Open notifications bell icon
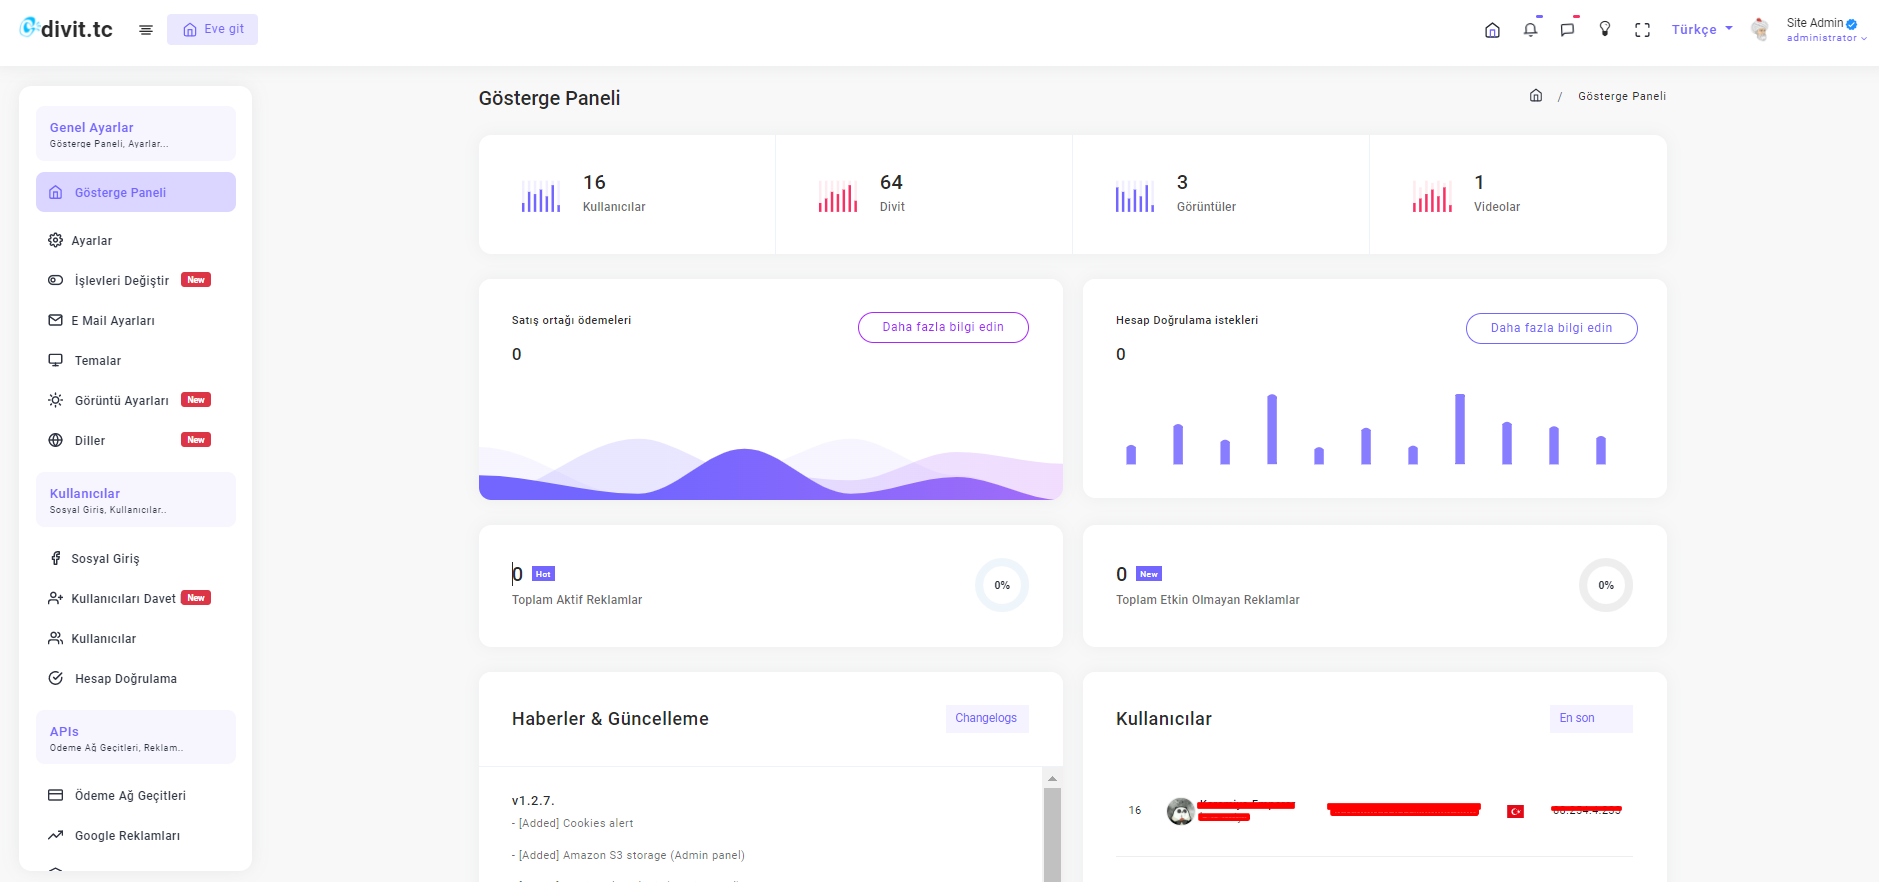Image resolution: width=1879 pixels, height=882 pixels. coord(1530,30)
